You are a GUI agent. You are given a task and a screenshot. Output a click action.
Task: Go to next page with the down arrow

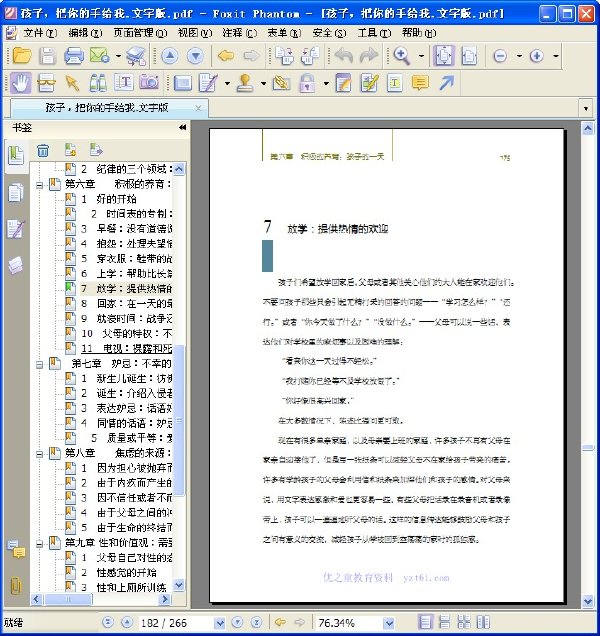click(195, 56)
